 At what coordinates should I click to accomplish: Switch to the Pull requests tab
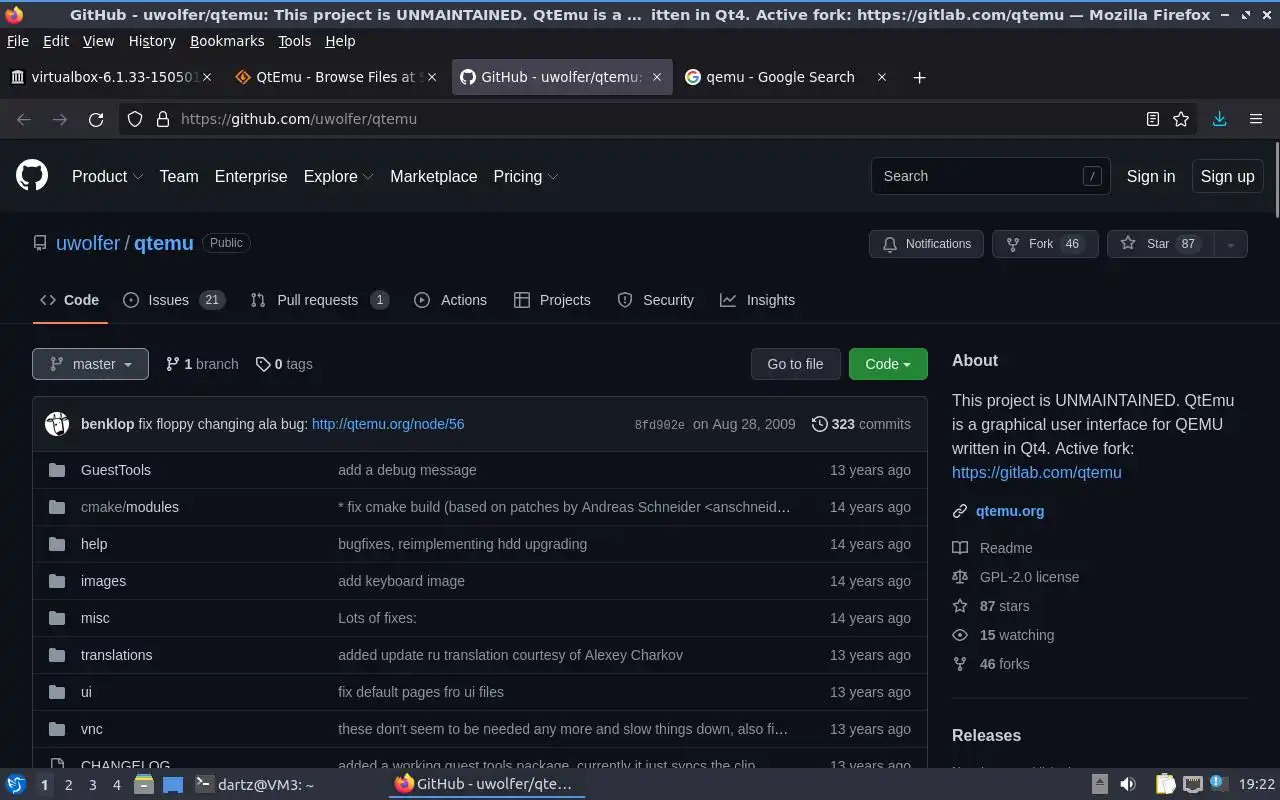(x=320, y=300)
